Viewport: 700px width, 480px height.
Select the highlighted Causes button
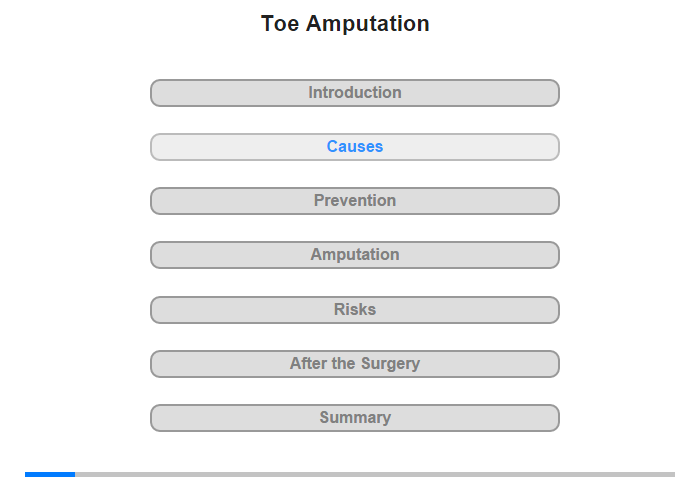[355, 147]
